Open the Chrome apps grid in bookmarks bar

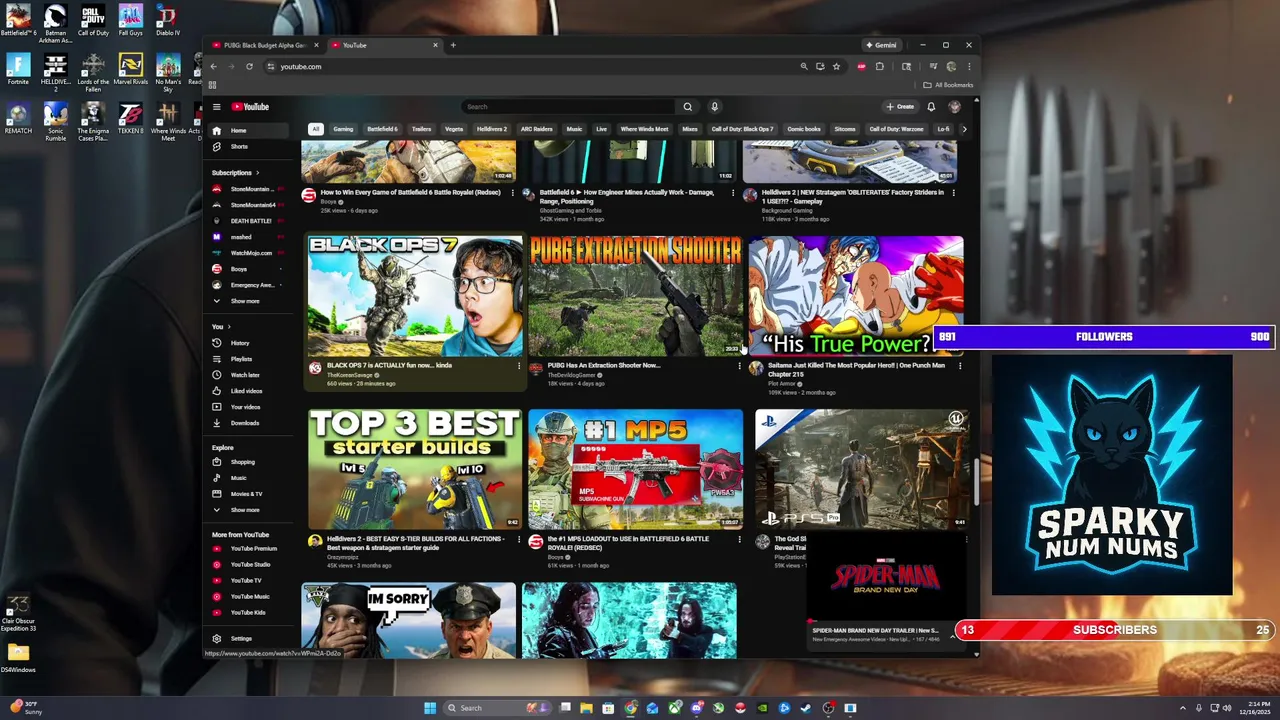pos(212,85)
